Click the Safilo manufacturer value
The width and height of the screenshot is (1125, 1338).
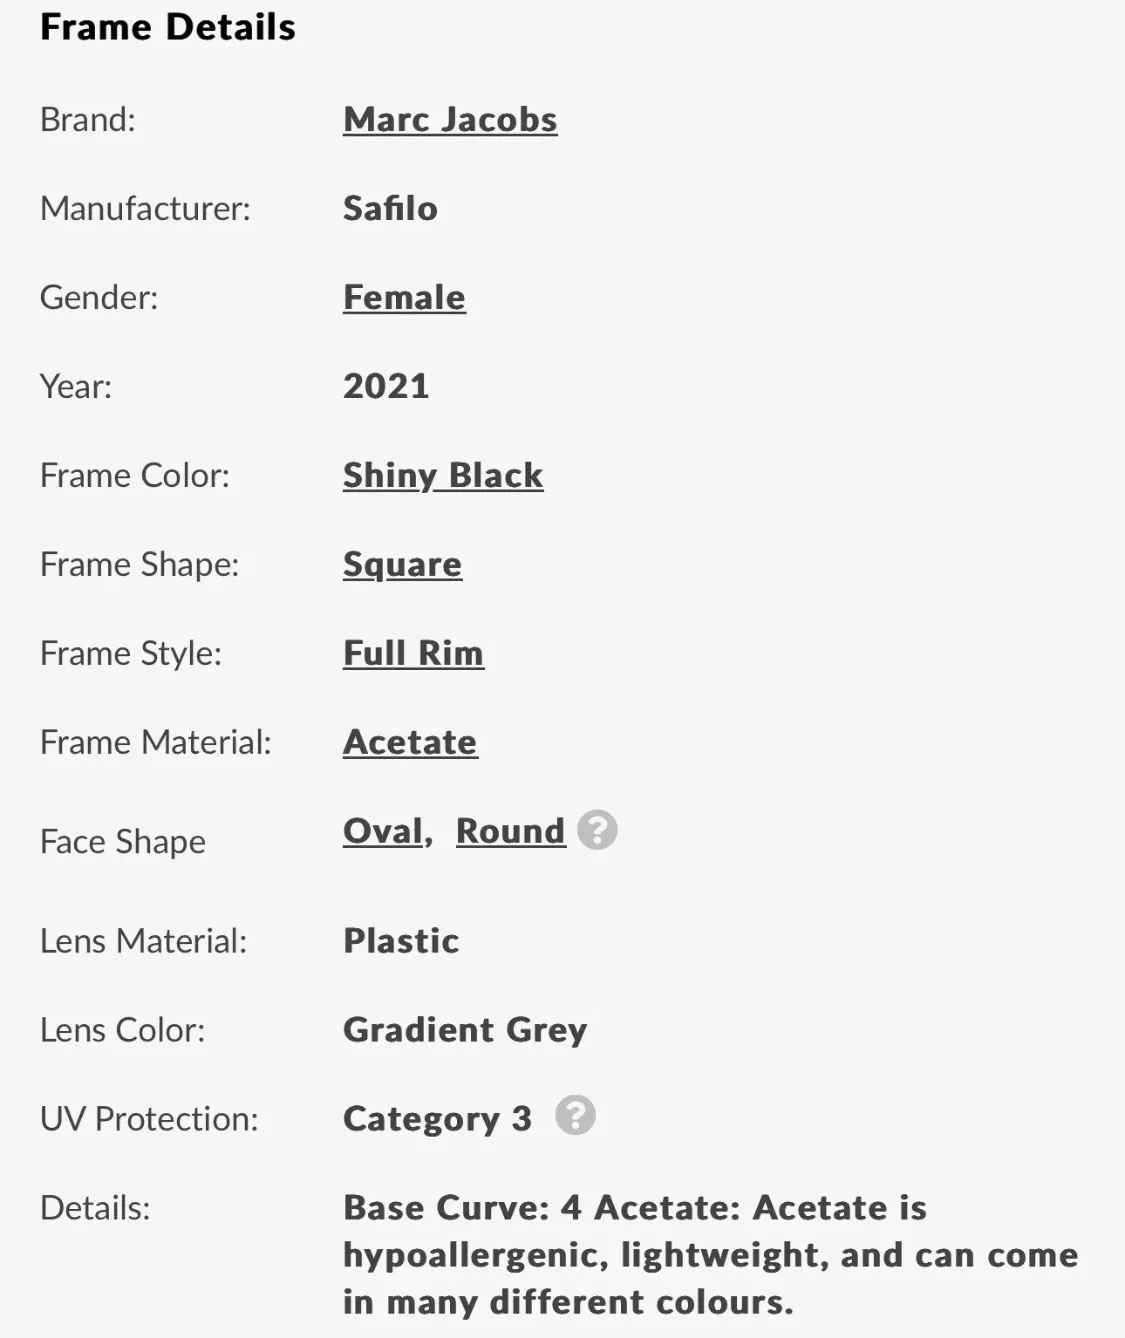point(390,208)
